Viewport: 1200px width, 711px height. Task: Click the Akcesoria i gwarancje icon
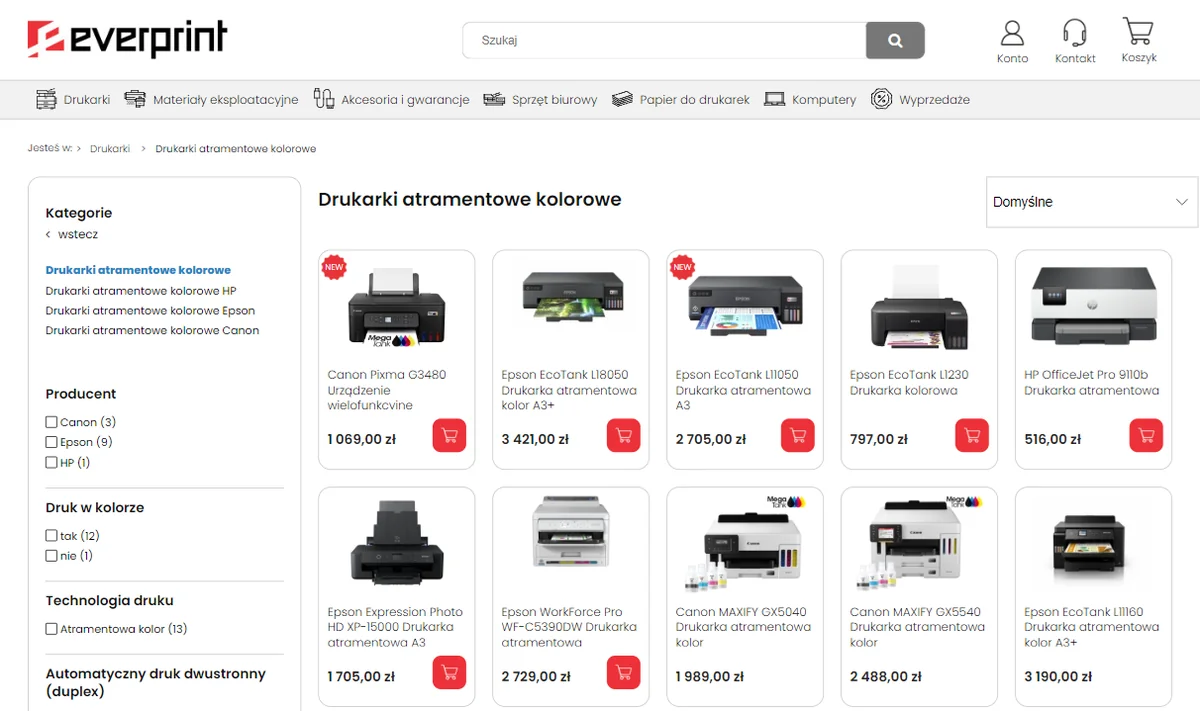(324, 99)
